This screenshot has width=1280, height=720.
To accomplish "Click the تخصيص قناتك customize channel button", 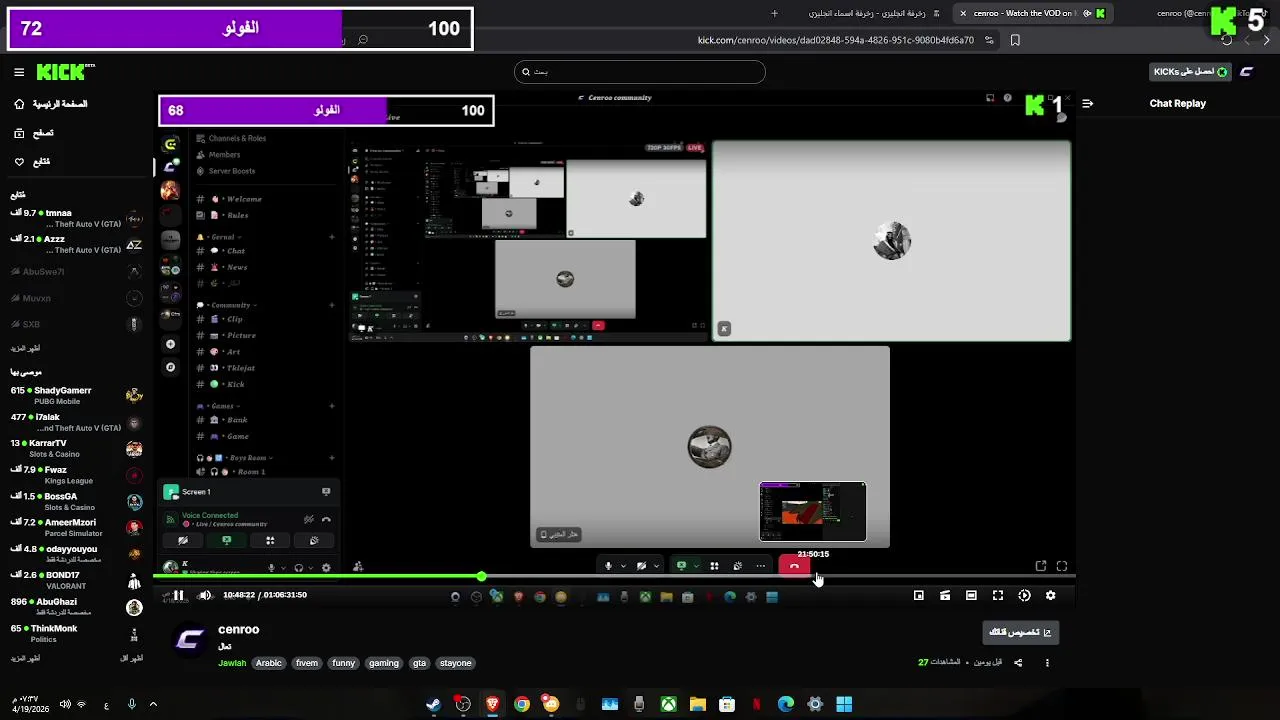I will [1020, 633].
